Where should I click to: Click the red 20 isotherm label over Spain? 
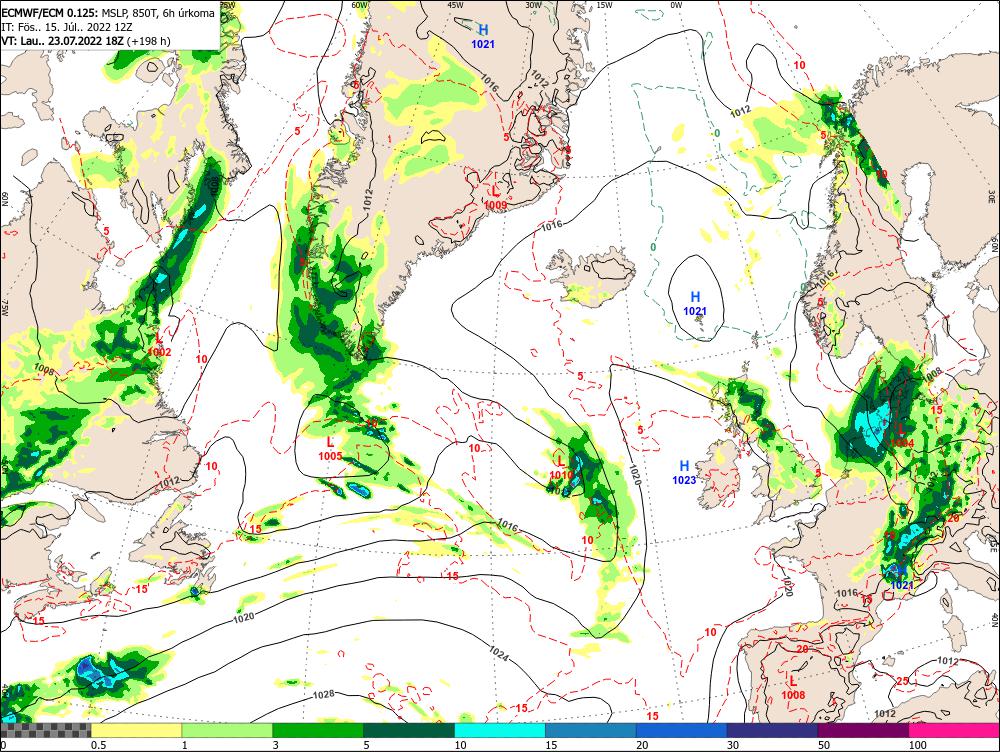point(802,649)
